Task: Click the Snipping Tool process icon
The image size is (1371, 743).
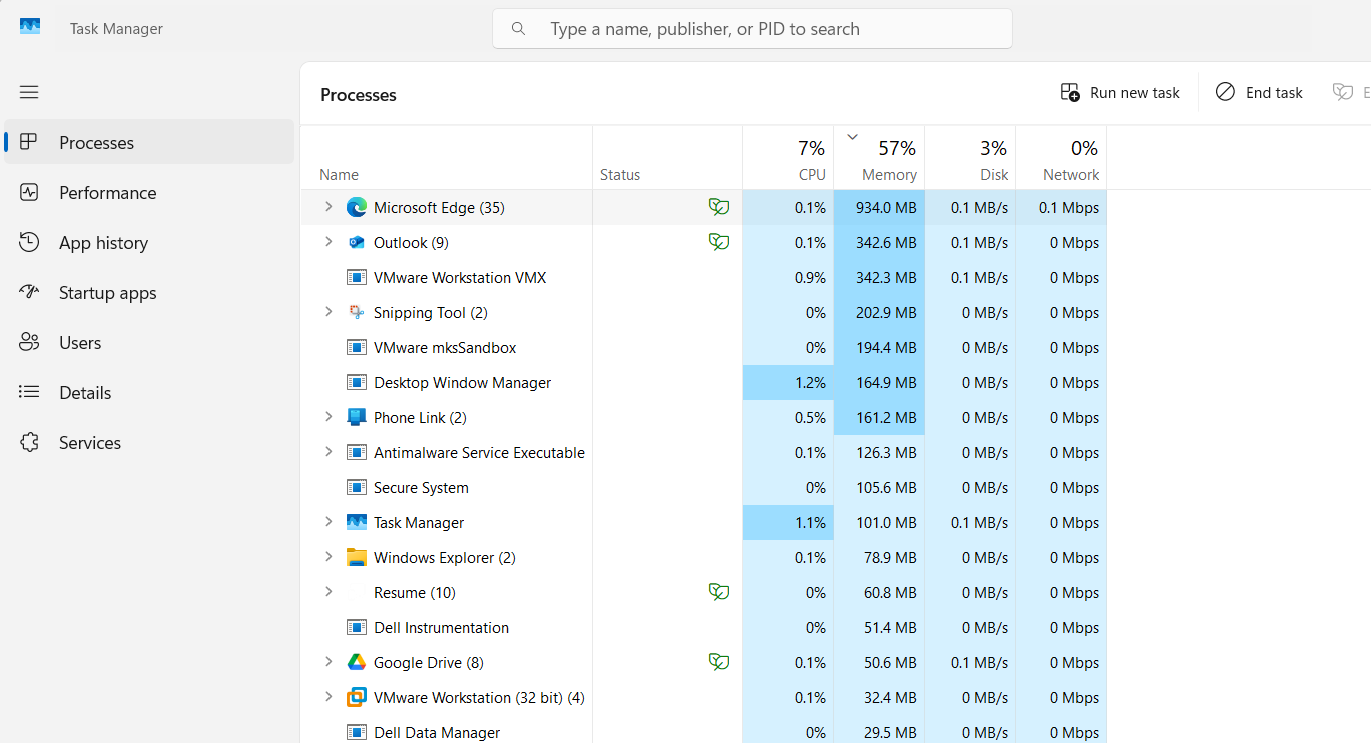Action: (357, 312)
